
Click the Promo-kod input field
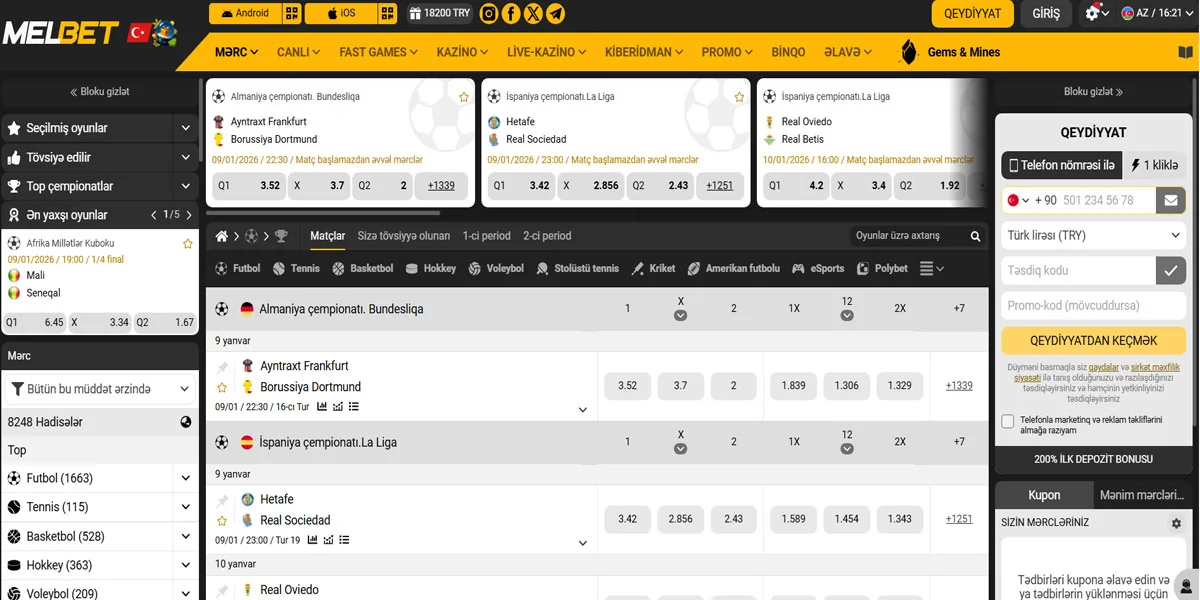(x=1093, y=305)
